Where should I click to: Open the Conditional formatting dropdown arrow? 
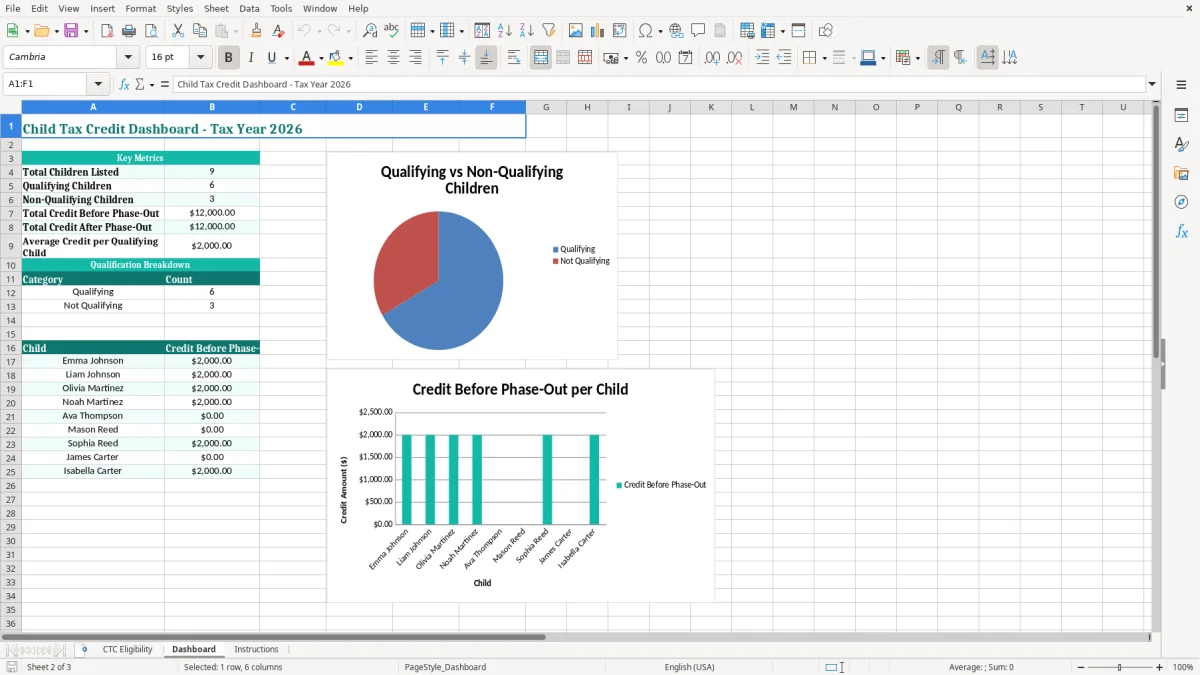click(917, 58)
